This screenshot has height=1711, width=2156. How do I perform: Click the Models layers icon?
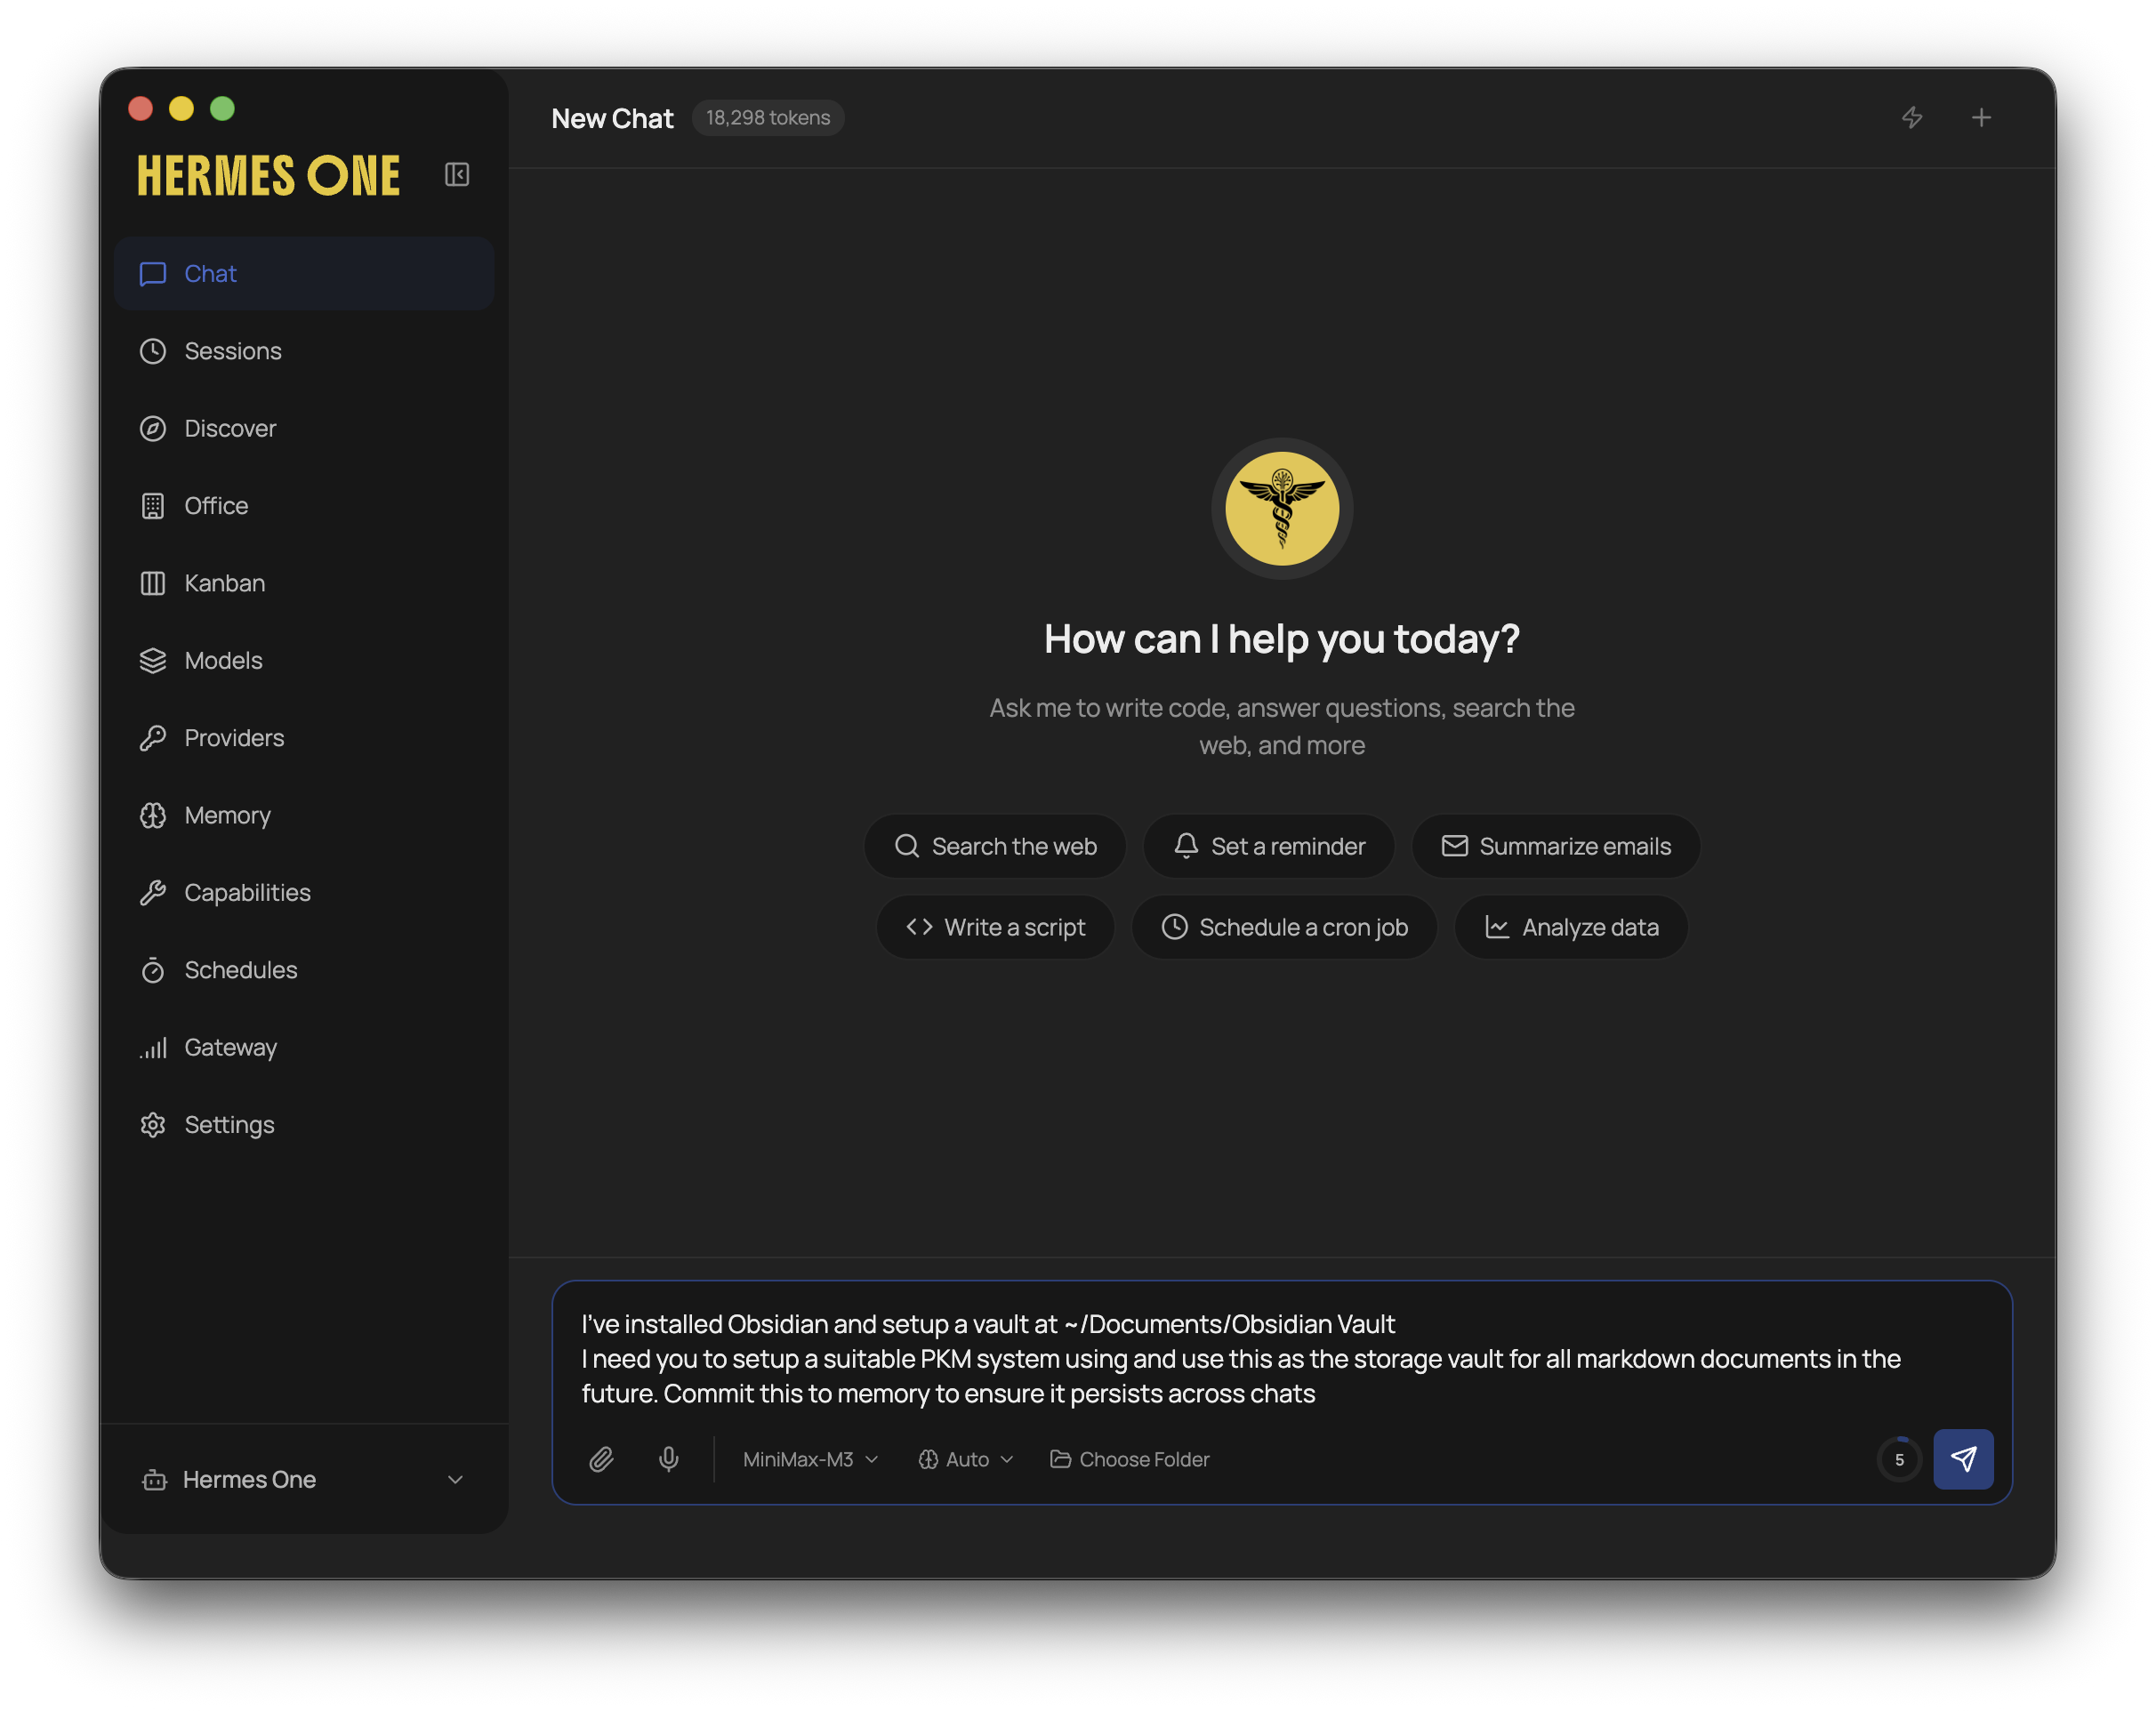point(153,660)
